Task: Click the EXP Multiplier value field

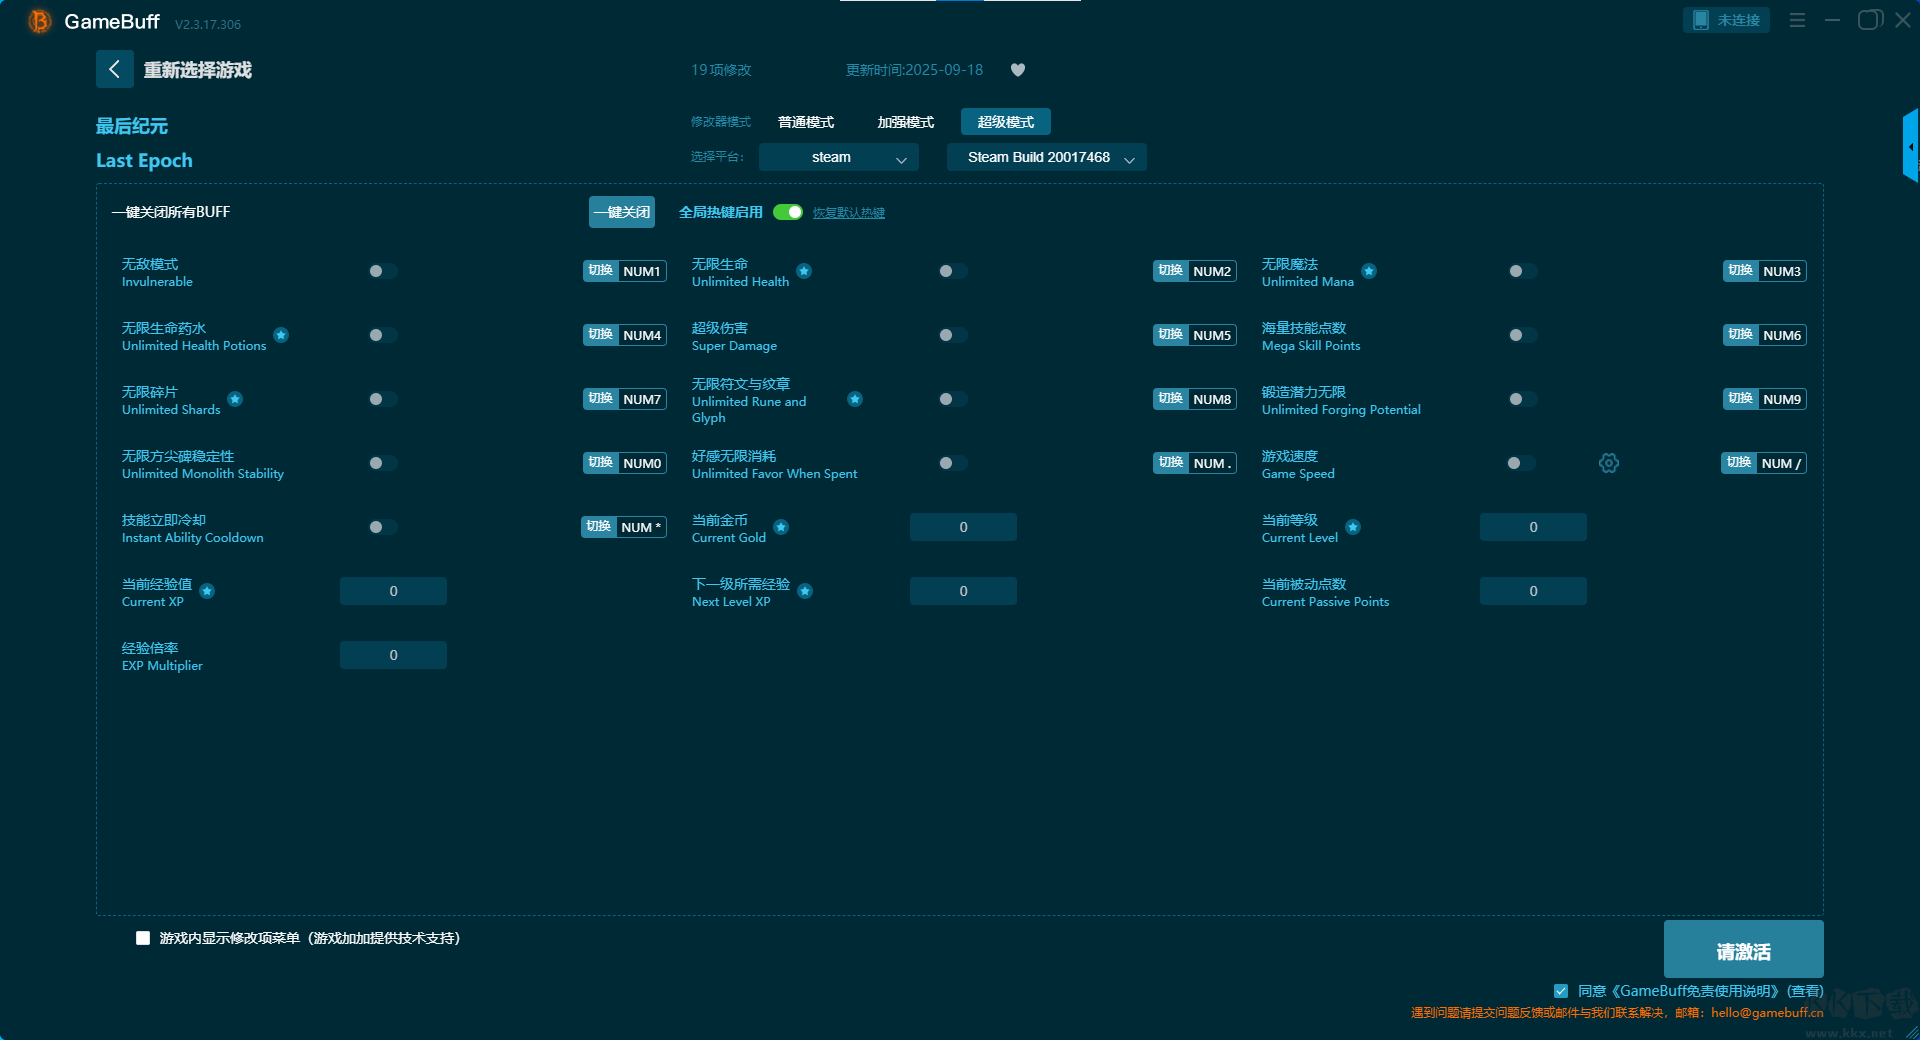Action: [x=393, y=655]
